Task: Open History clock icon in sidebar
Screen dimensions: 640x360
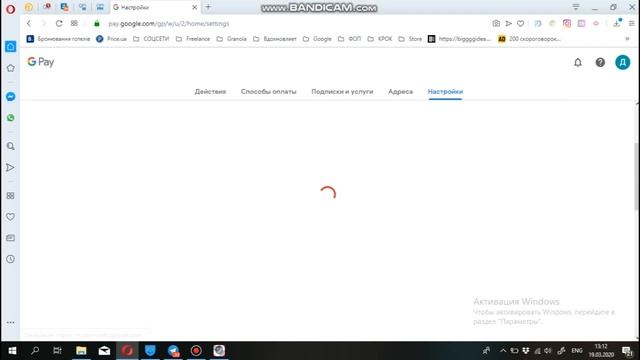Action: pyautogui.click(x=11, y=259)
